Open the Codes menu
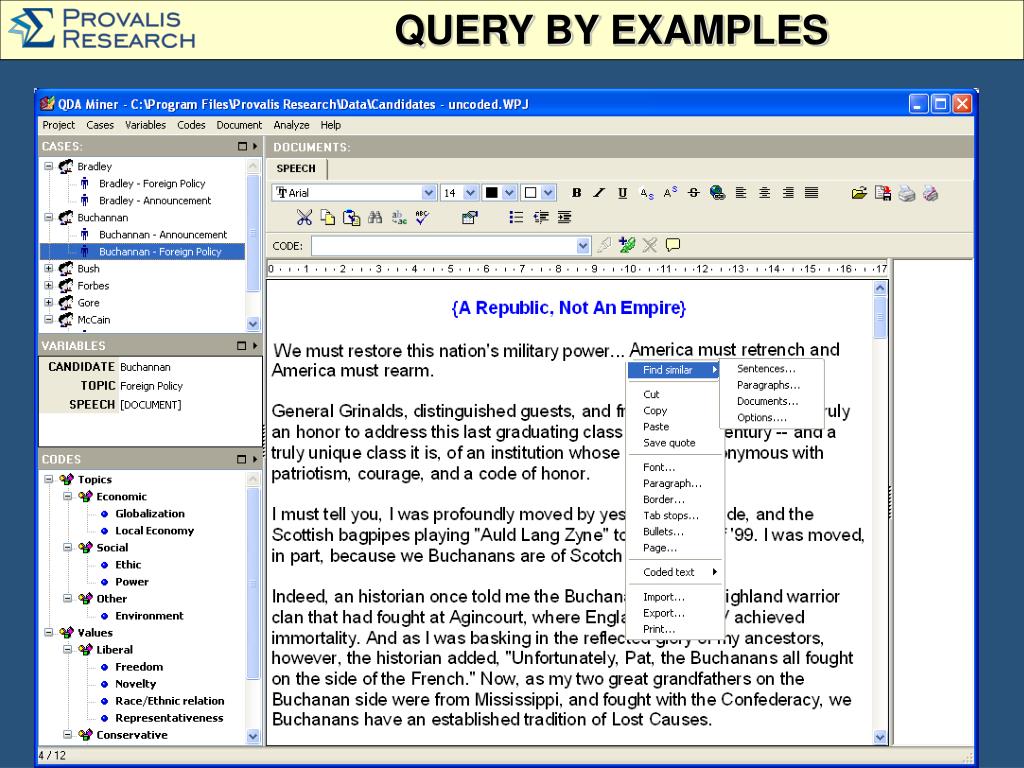 pyautogui.click(x=191, y=125)
